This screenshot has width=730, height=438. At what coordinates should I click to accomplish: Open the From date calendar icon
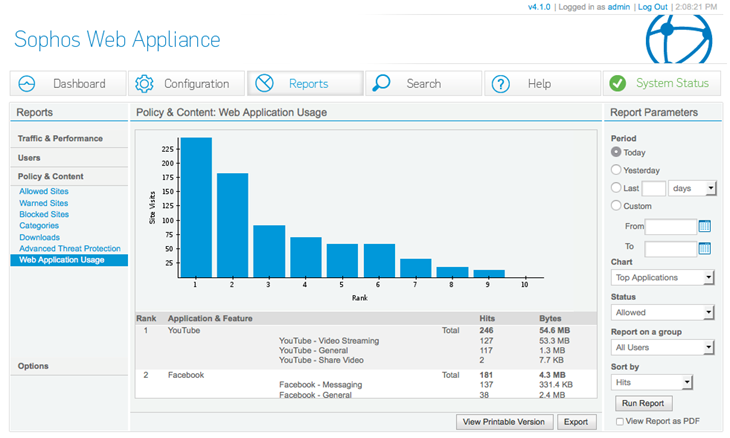pos(704,226)
